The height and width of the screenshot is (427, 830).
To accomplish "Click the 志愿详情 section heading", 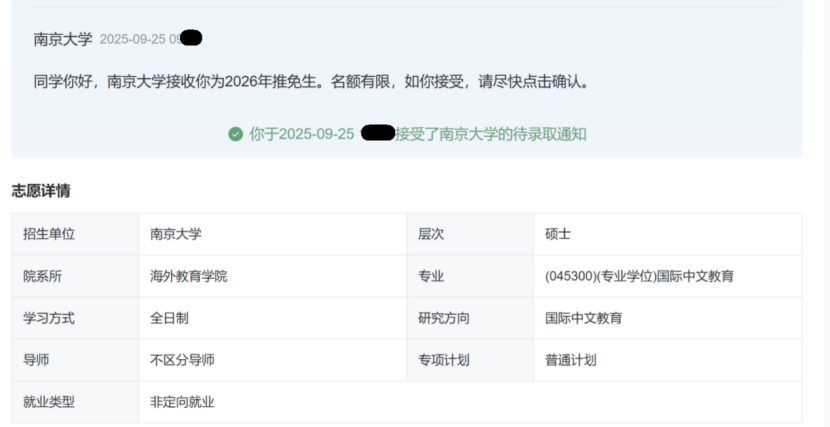I will tap(40, 190).
